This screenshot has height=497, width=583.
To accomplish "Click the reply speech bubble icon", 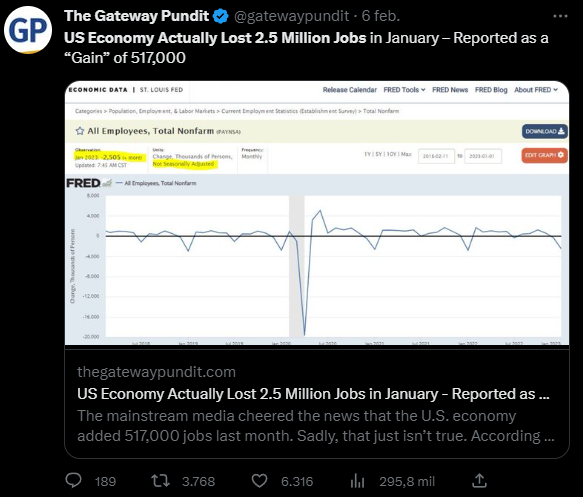I will tap(73, 481).
